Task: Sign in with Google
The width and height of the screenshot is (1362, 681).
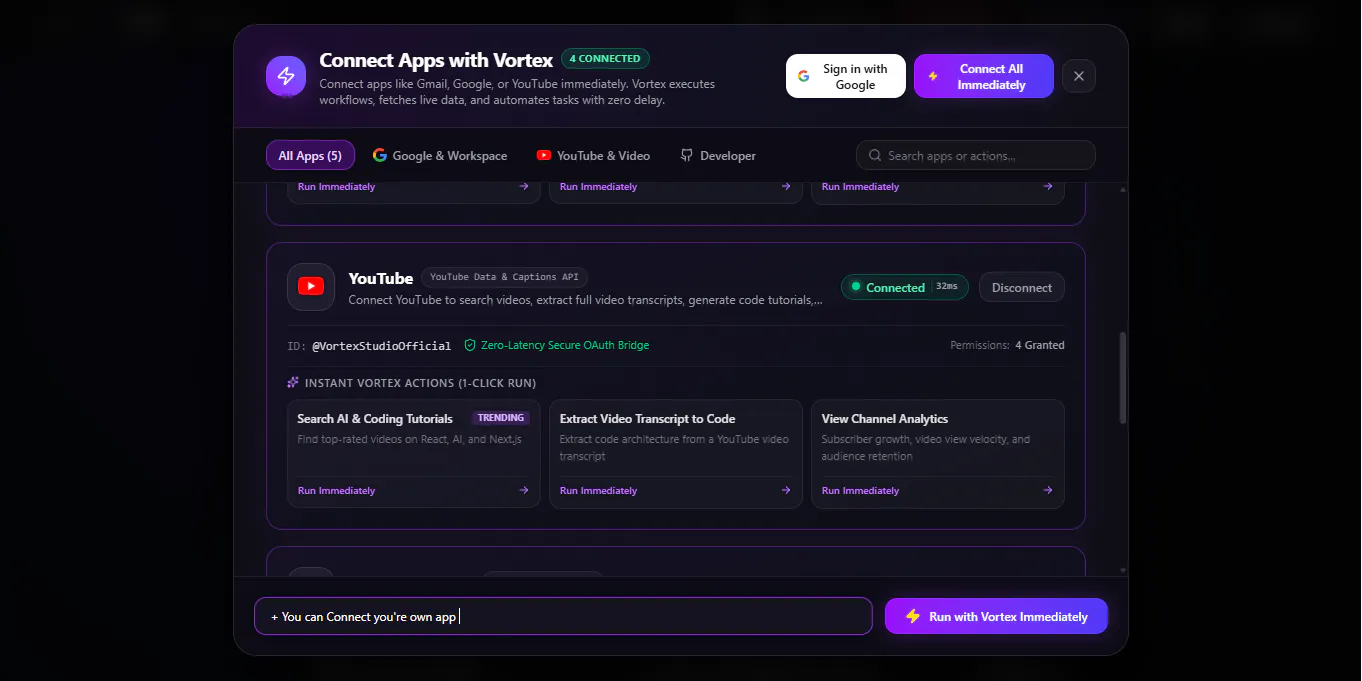Action: click(846, 76)
